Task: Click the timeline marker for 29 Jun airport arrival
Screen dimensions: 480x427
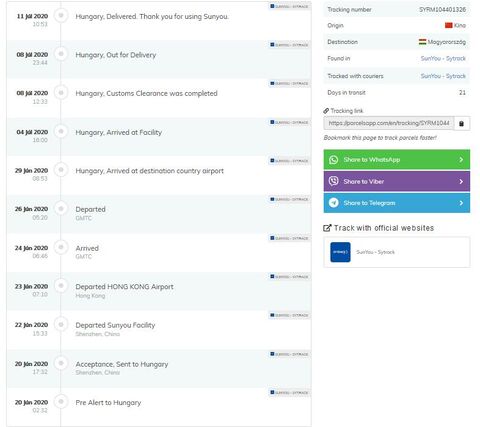Action: click(x=61, y=170)
